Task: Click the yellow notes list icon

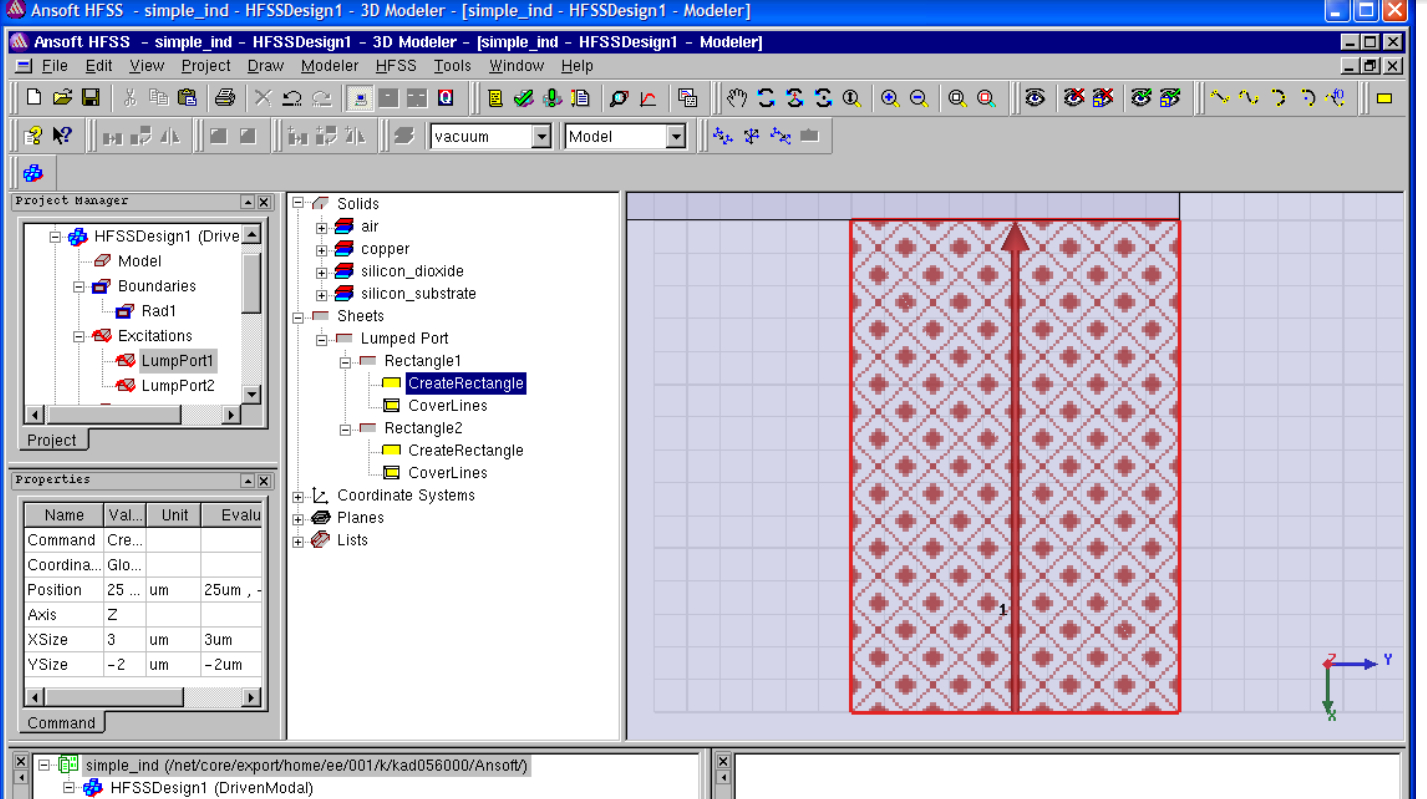Action: pyautogui.click(x=495, y=98)
